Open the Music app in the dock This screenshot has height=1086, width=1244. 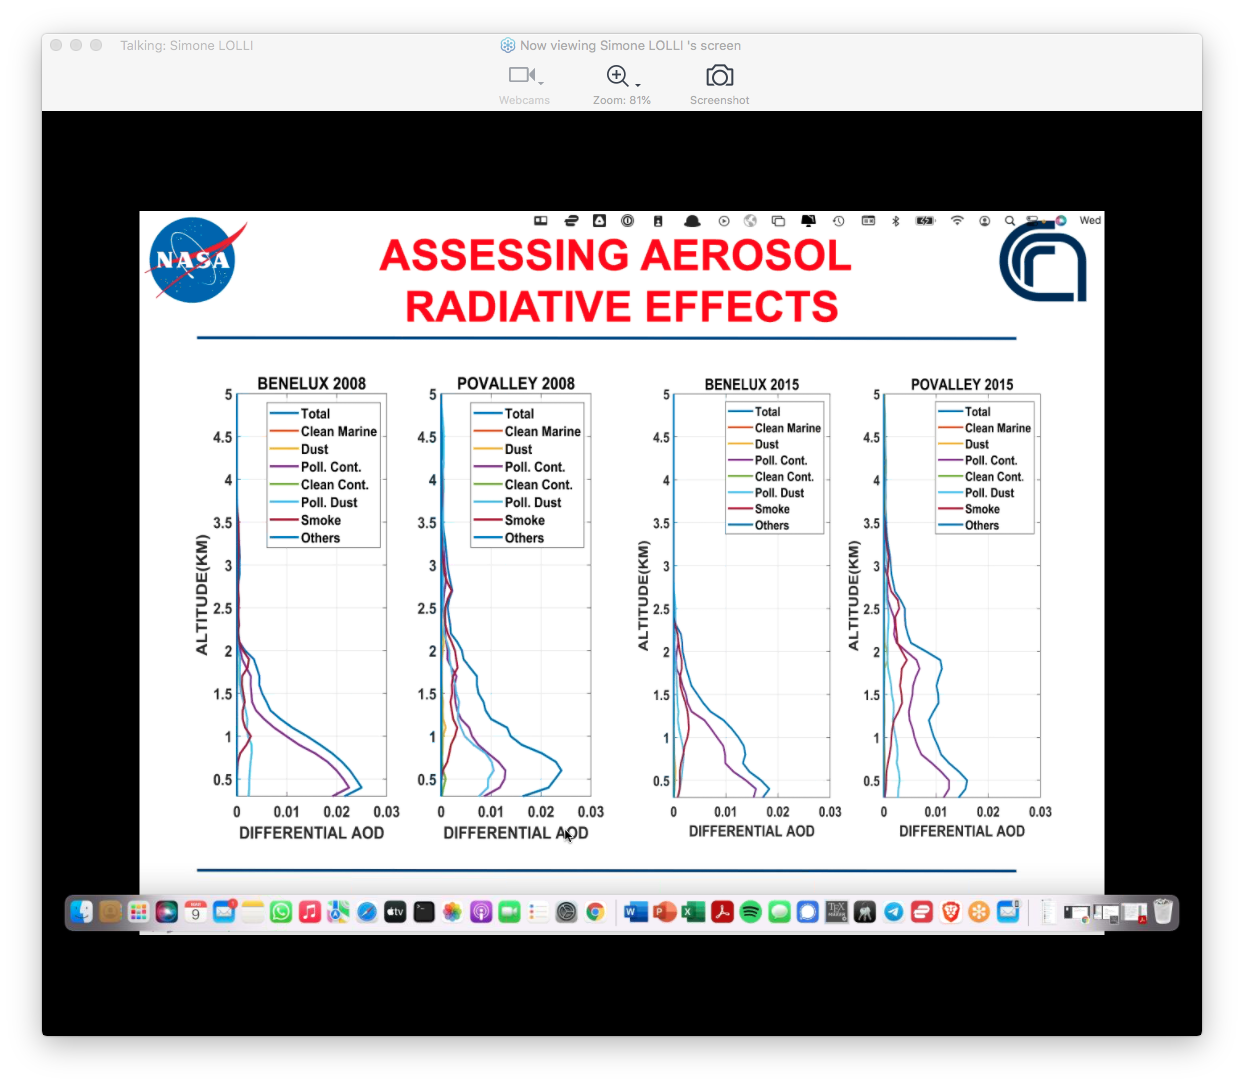click(x=310, y=912)
